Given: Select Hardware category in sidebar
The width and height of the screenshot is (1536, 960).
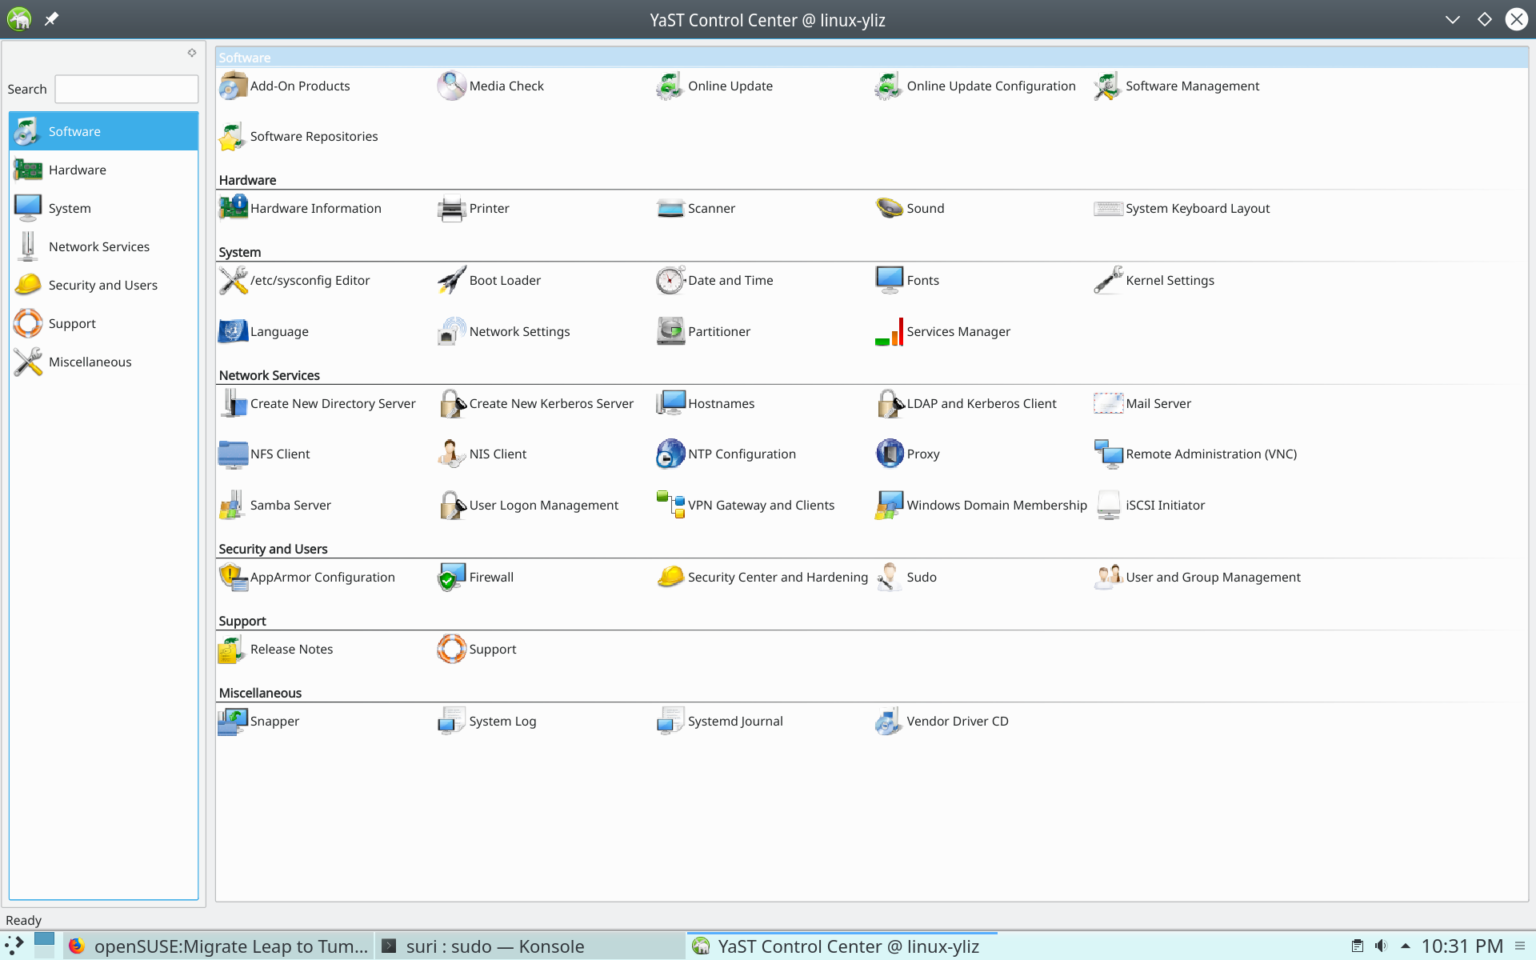Looking at the screenshot, I should click(77, 170).
